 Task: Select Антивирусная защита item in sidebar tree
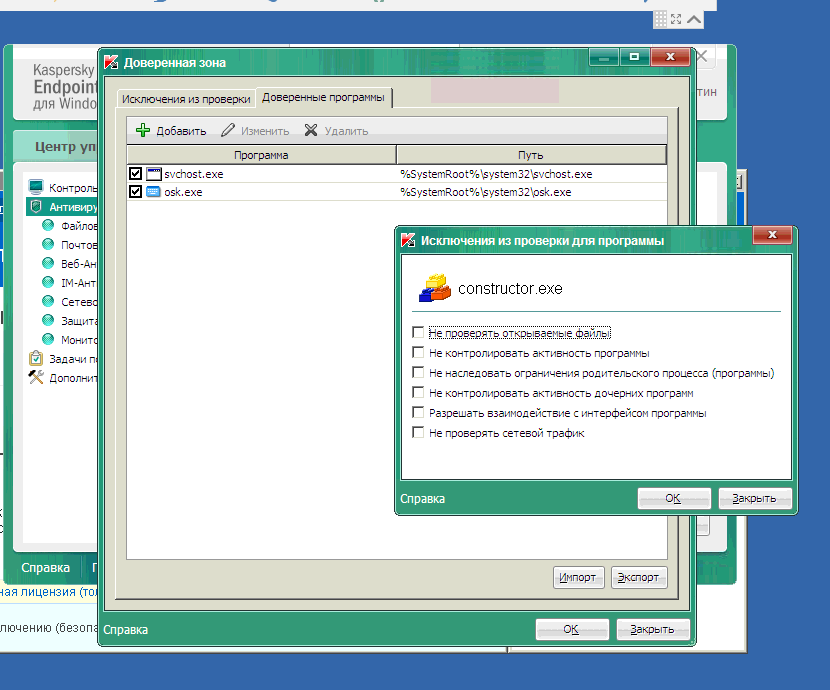72,207
